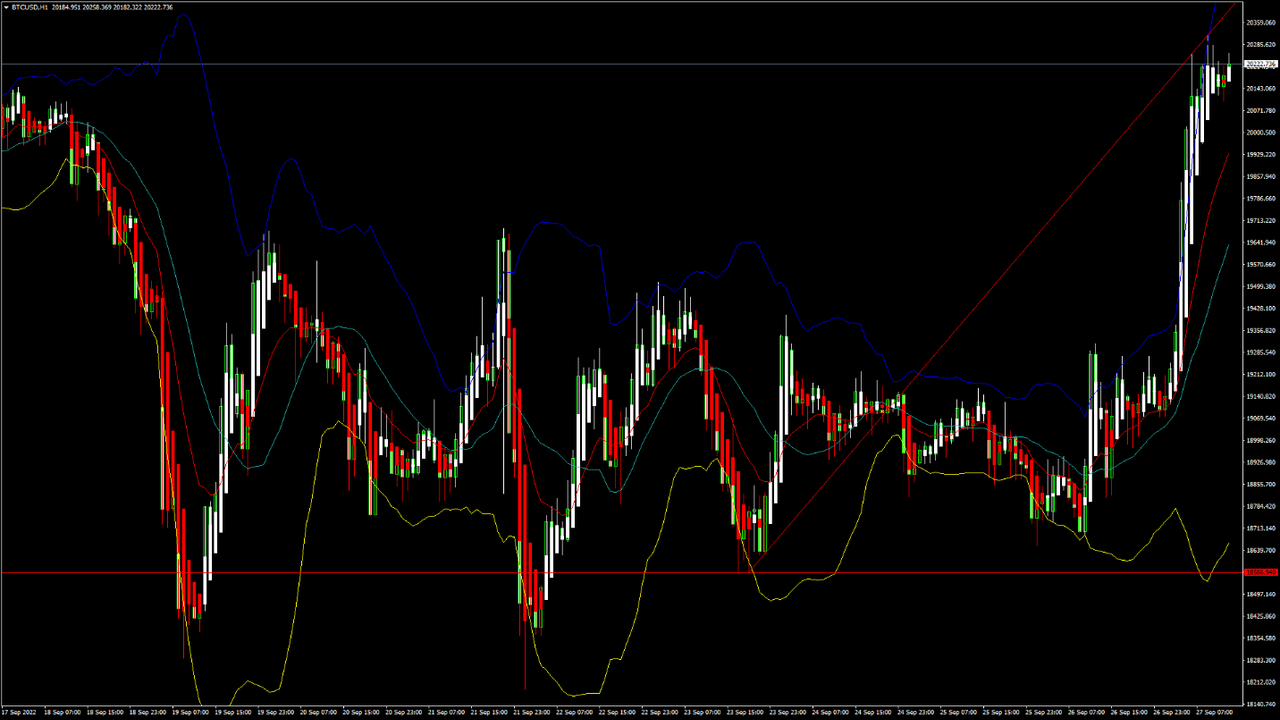1280x720 pixels.
Task: Click the 19000.500 area price label 18996.720
Action: pos(1259,441)
